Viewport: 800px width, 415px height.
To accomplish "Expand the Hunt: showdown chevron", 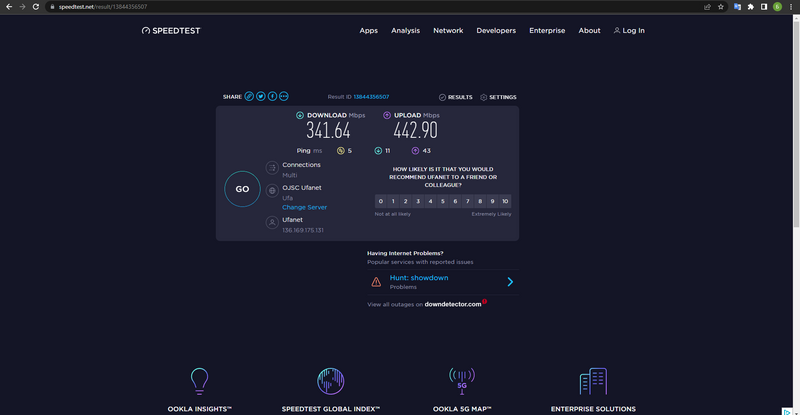I will (510, 282).
